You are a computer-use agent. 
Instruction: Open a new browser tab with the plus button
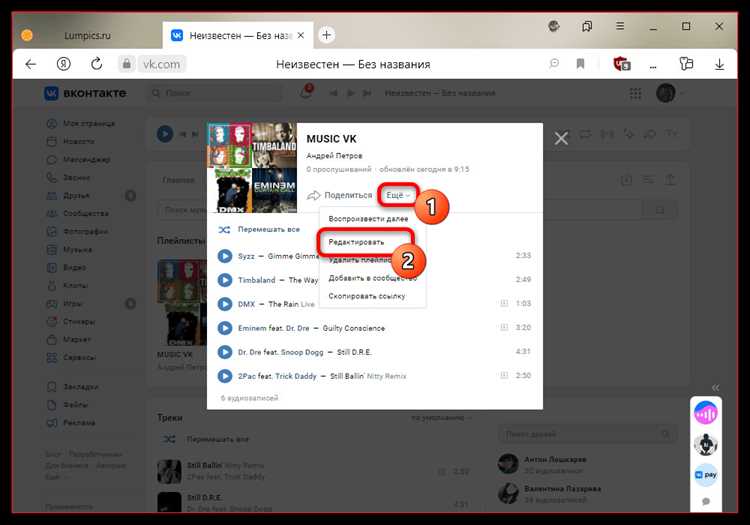[327, 35]
